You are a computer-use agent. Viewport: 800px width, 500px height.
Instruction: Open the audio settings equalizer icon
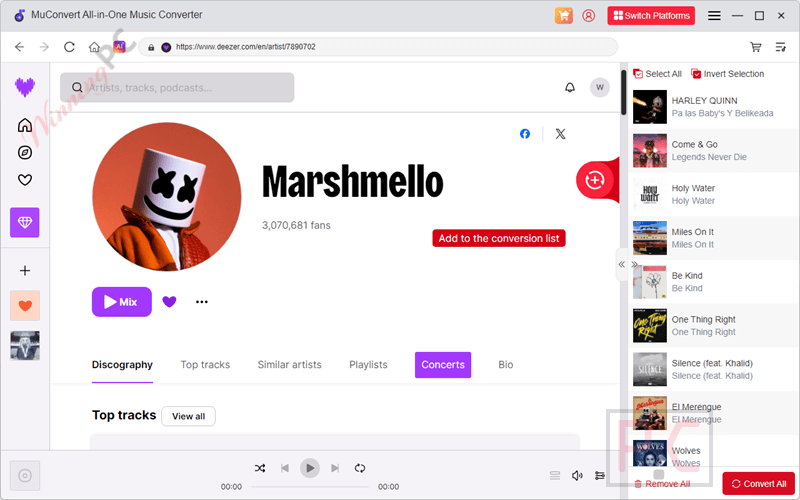coord(599,476)
